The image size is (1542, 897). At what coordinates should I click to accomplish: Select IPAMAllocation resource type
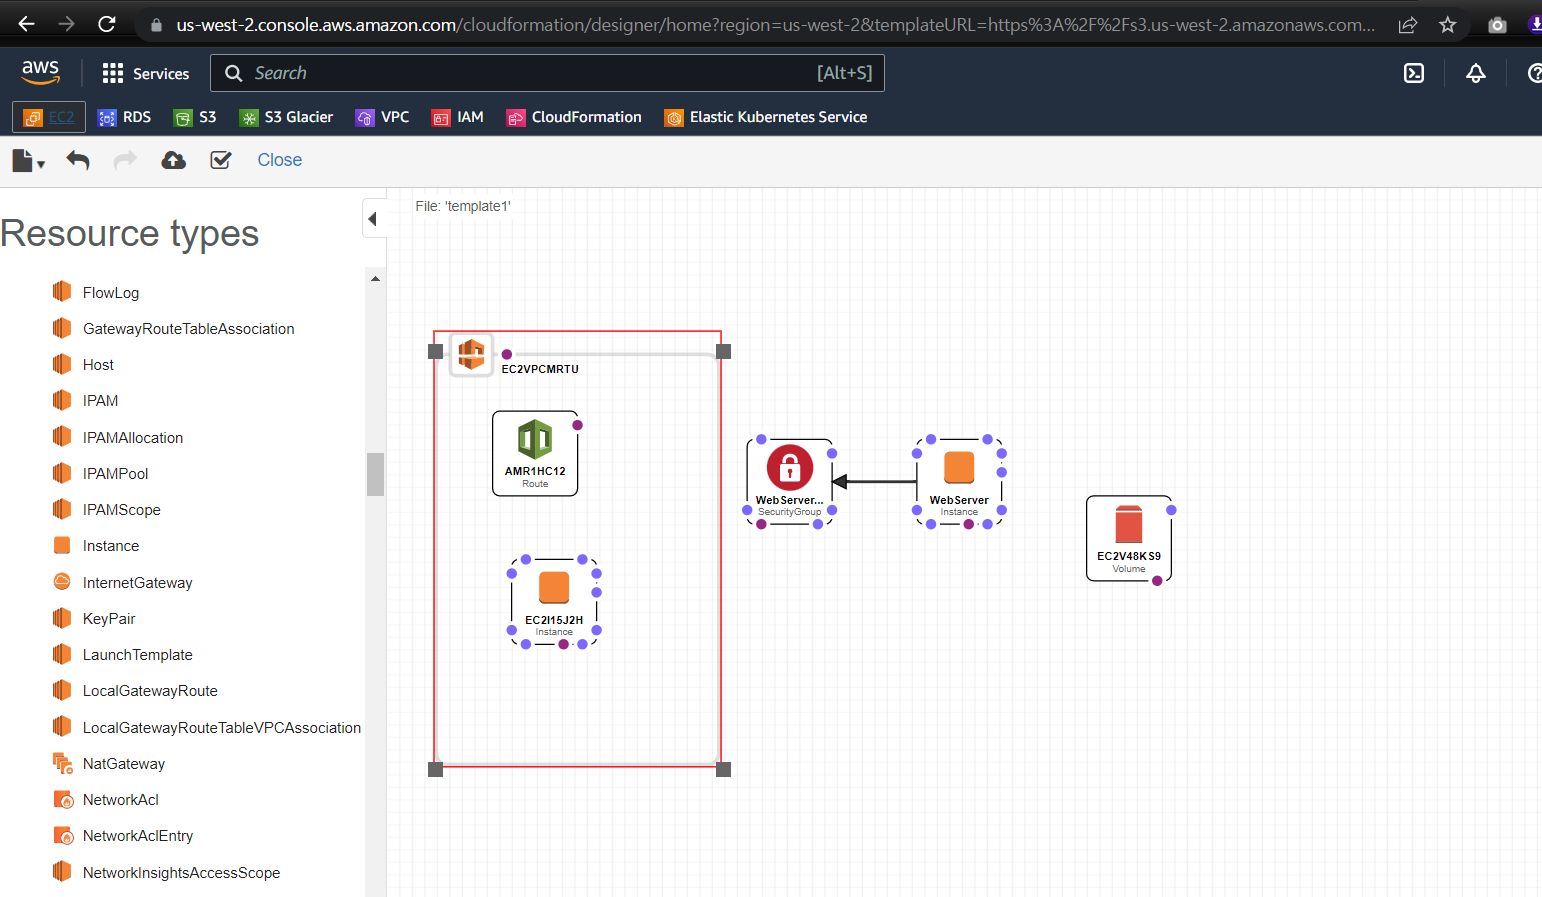[x=133, y=438]
